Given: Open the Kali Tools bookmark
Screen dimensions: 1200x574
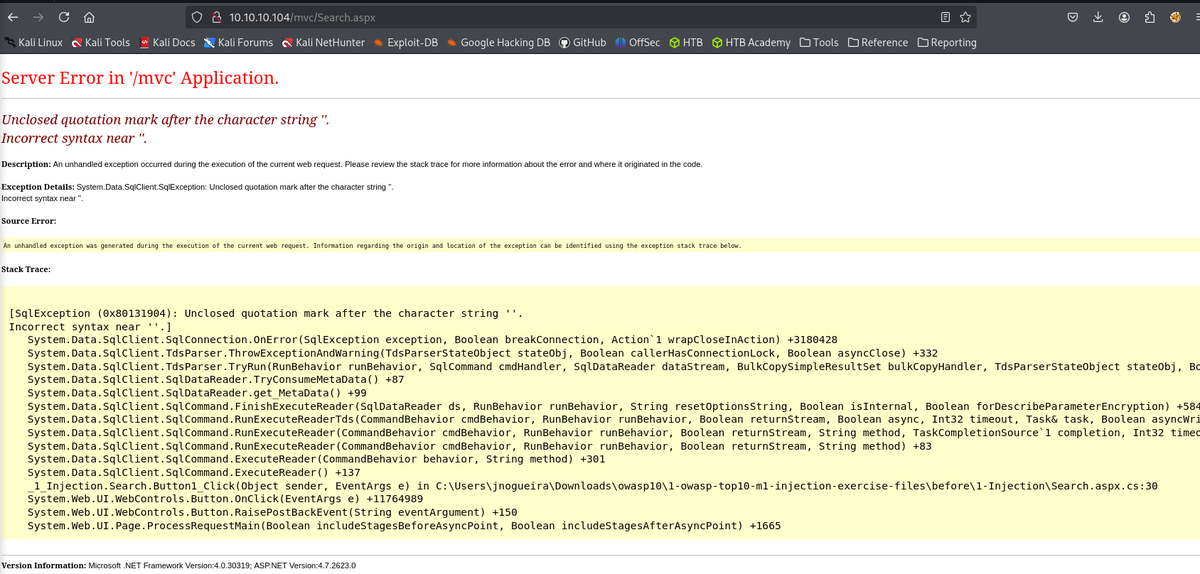Looking at the screenshot, I should [x=100, y=43].
